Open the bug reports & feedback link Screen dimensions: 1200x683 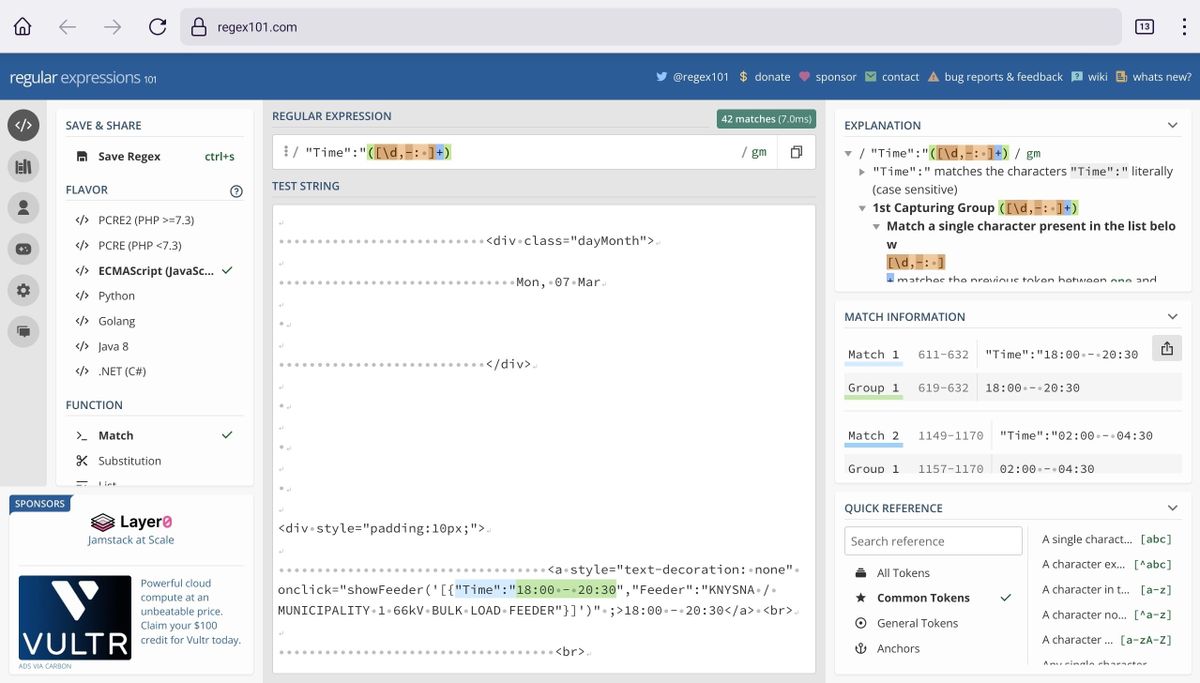coord(1003,77)
